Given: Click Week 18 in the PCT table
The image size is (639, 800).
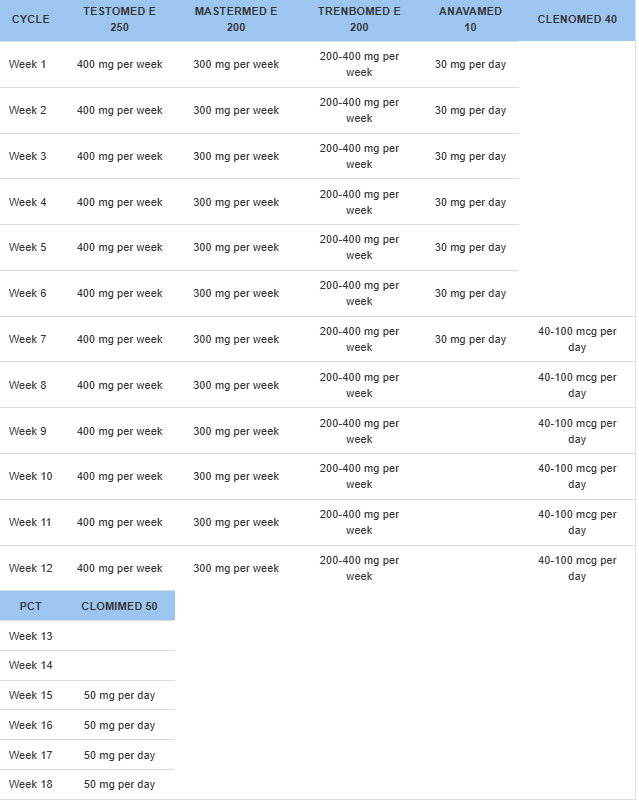Looking at the screenshot, I should click(31, 784).
